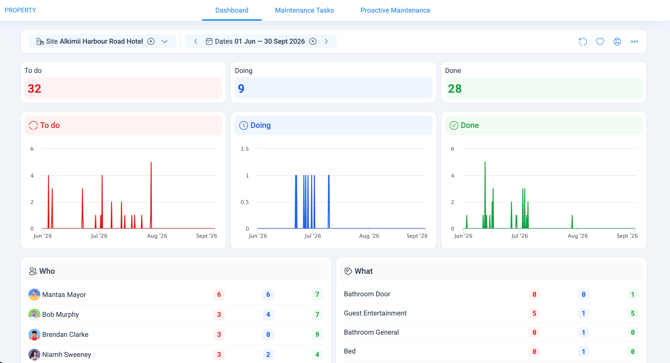Open Proactive Maintenance tab

tap(395, 10)
